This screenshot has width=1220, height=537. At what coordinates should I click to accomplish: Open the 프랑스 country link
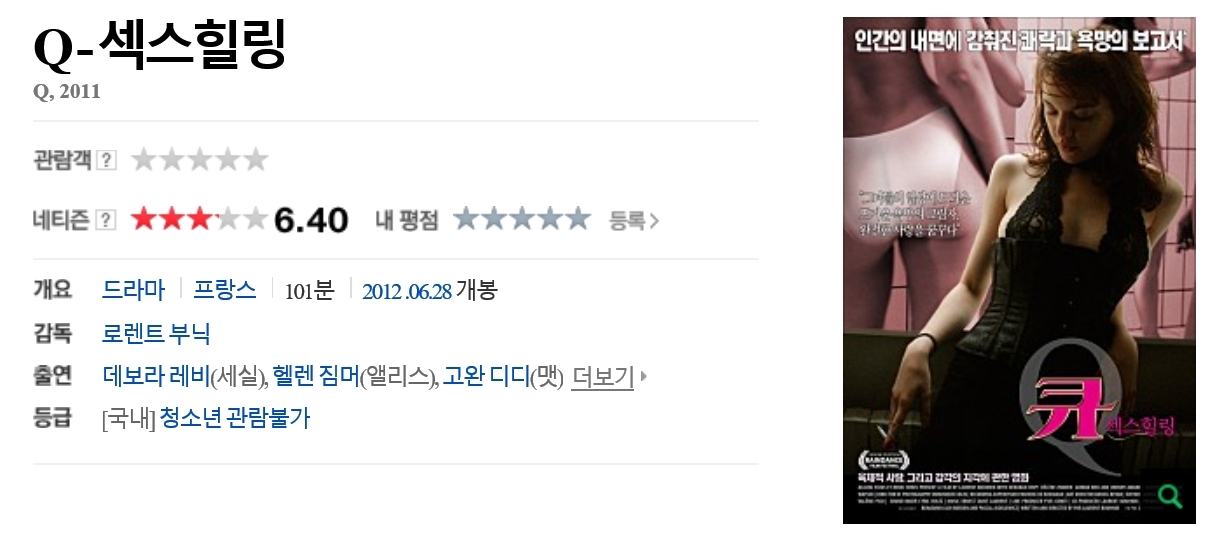coord(225,290)
